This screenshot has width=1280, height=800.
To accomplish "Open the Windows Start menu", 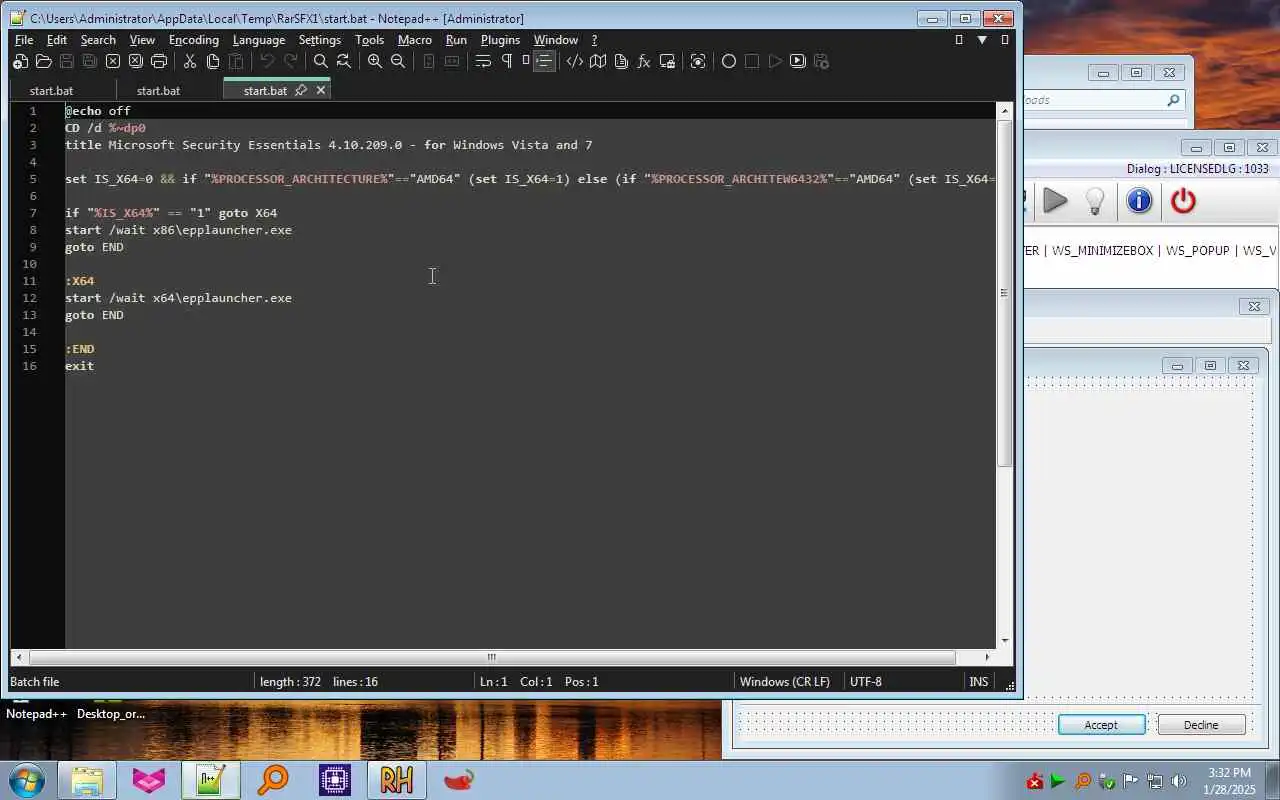I will click(x=27, y=780).
